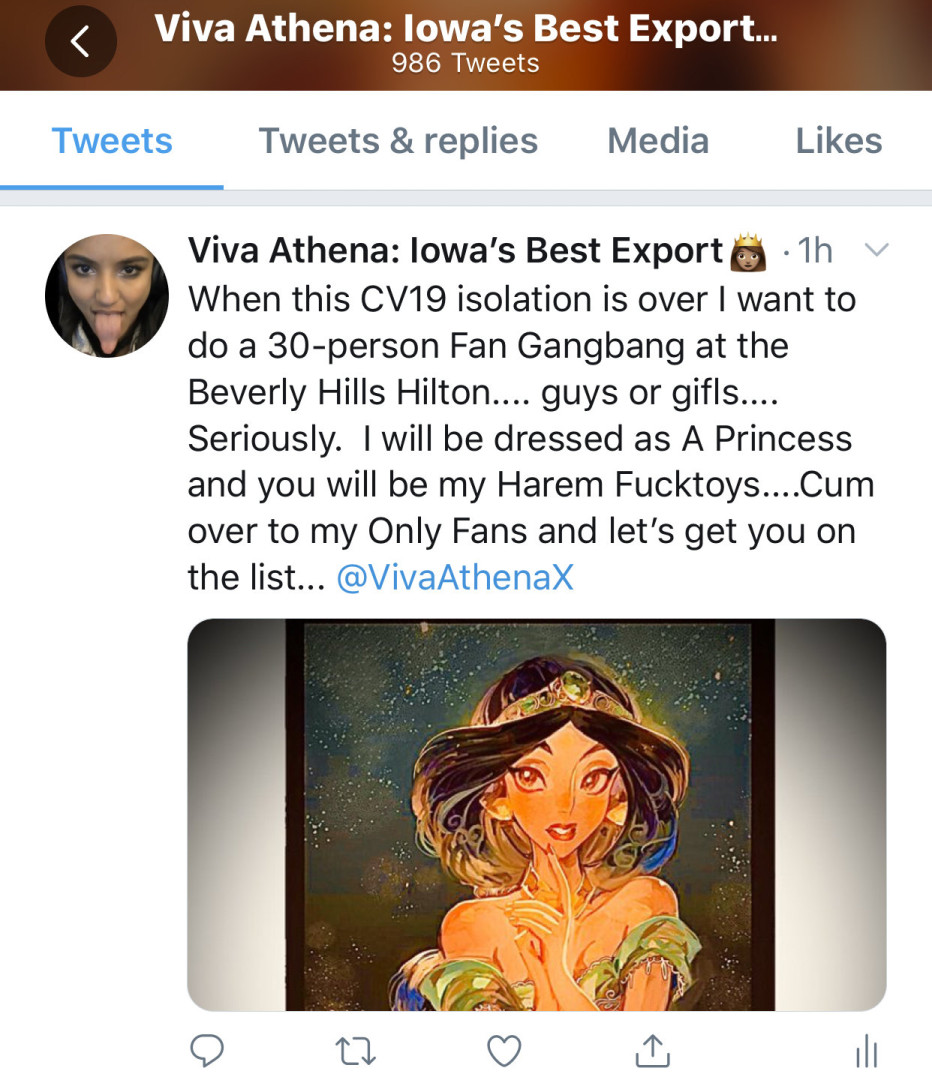This screenshot has height=1080, width=932.
Task: Like the tweet with the heart icon
Action: click(504, 1049)
